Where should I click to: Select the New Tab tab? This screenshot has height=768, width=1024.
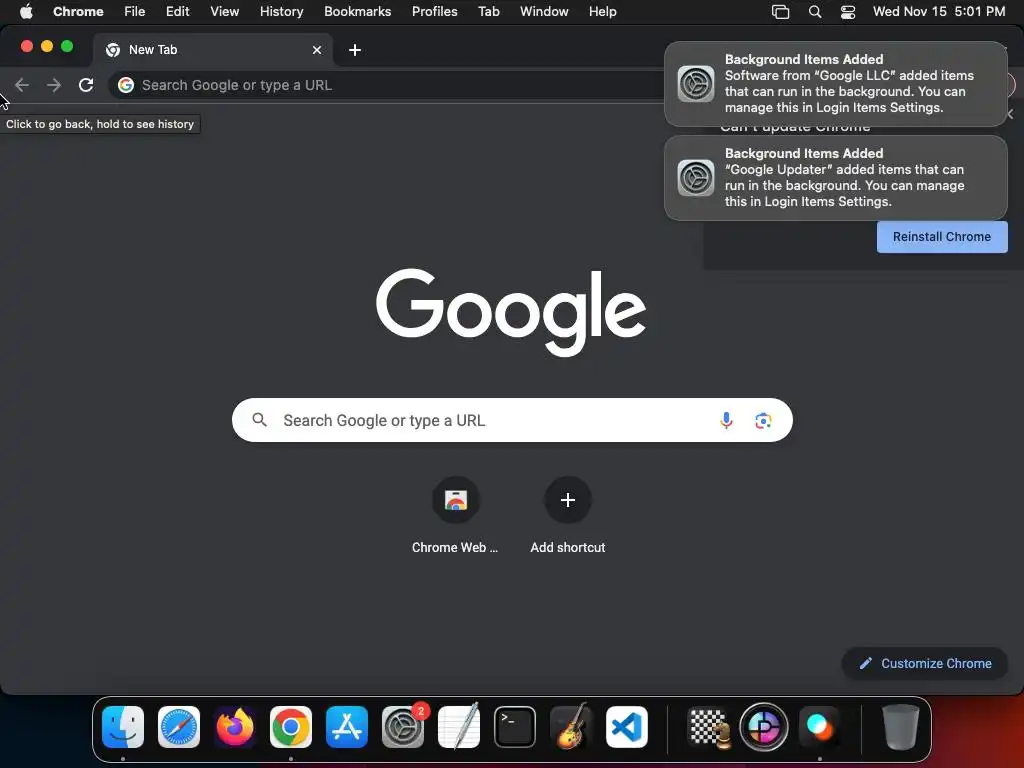pos(214,50)
